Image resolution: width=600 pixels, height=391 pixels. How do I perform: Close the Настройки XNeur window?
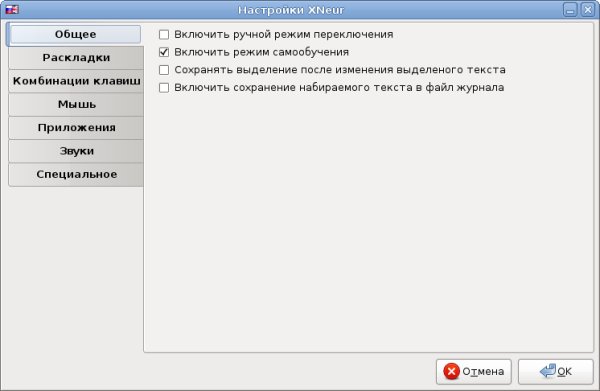(x=587, y=10)
